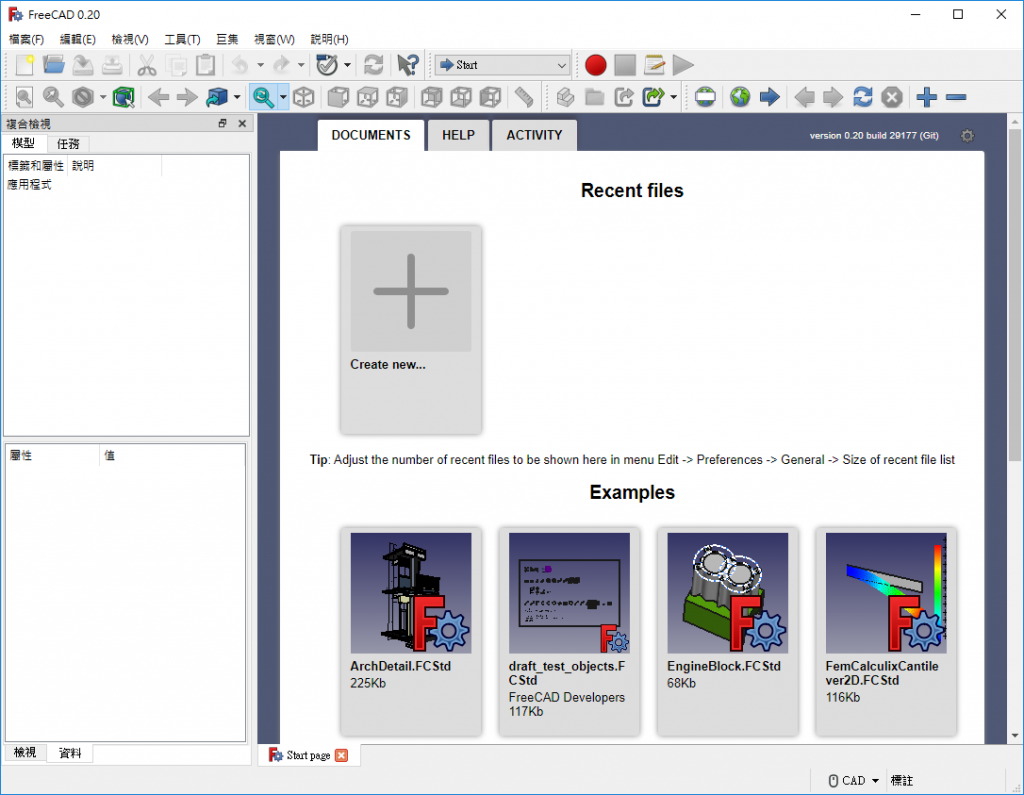Expand the link actions dropdown arrow

pyautogui.click(x=674, y=97)
